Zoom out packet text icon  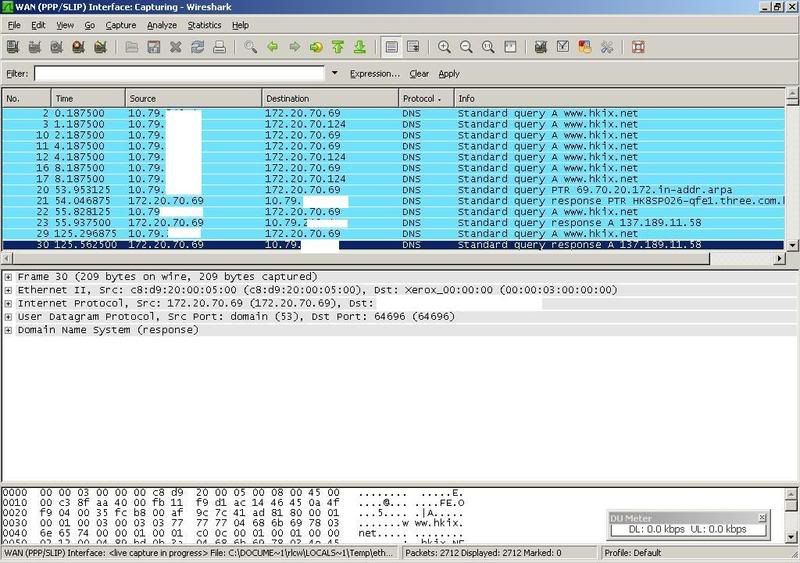point(466,47)
